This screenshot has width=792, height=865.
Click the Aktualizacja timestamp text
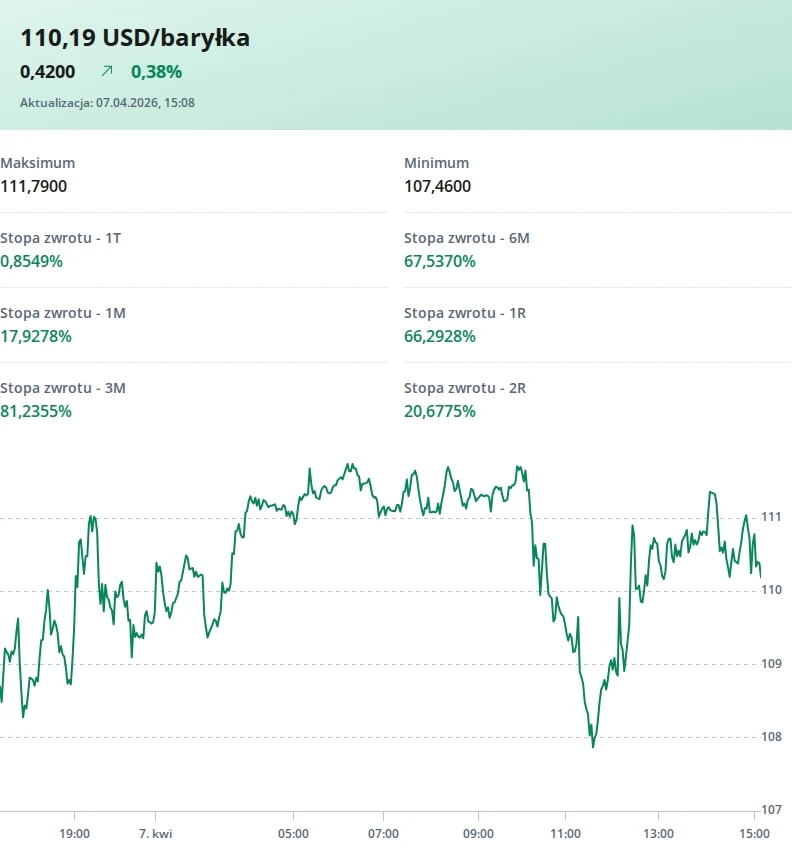(x=107, y=102)
